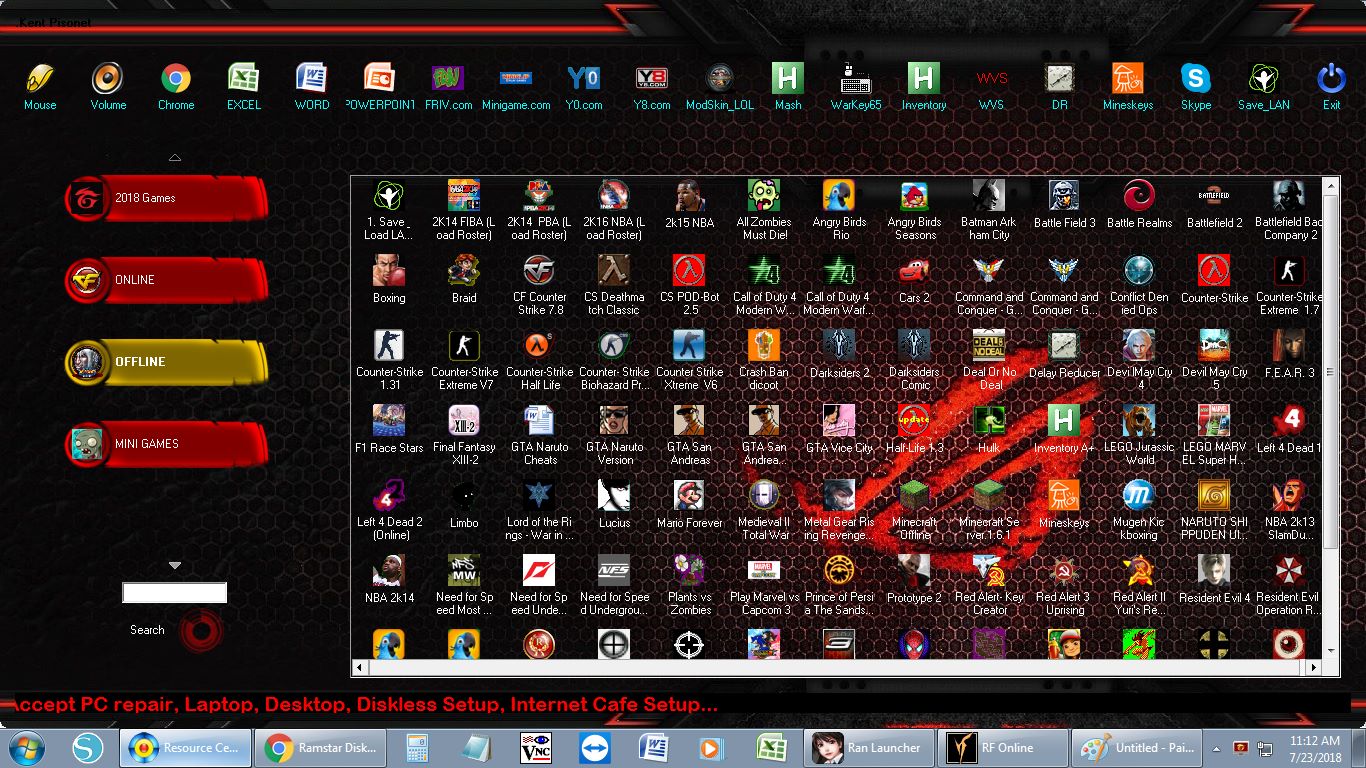Screen dimensions: 1366x768
Task: Launch the Limbo game
Action: (x=464, y=504)
